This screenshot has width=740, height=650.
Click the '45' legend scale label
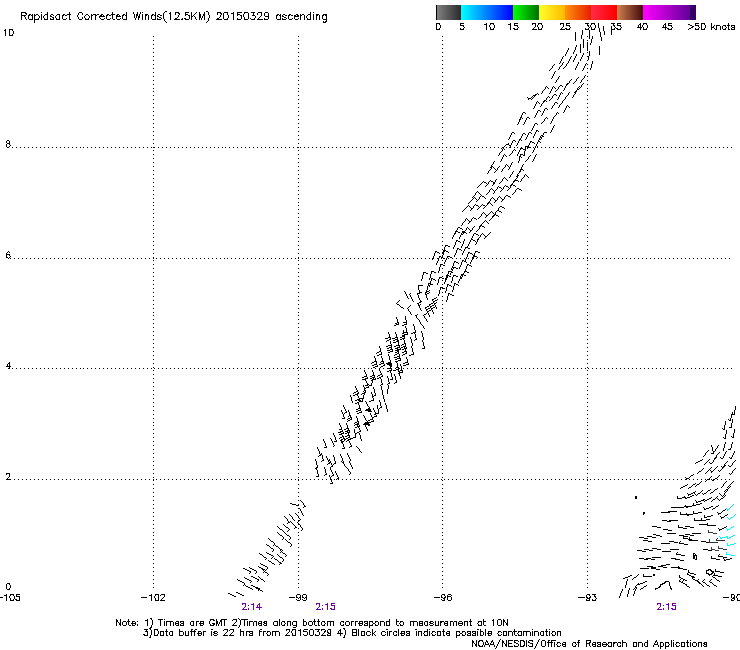point(667,27)
